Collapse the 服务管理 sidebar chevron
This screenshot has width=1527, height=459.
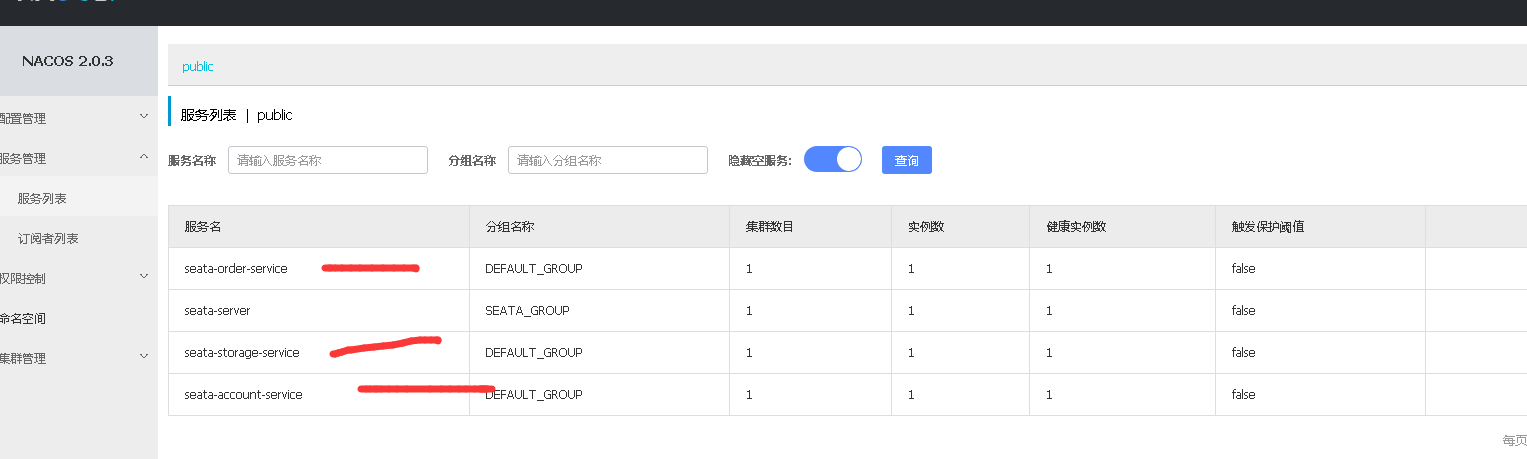click(144, 157)
